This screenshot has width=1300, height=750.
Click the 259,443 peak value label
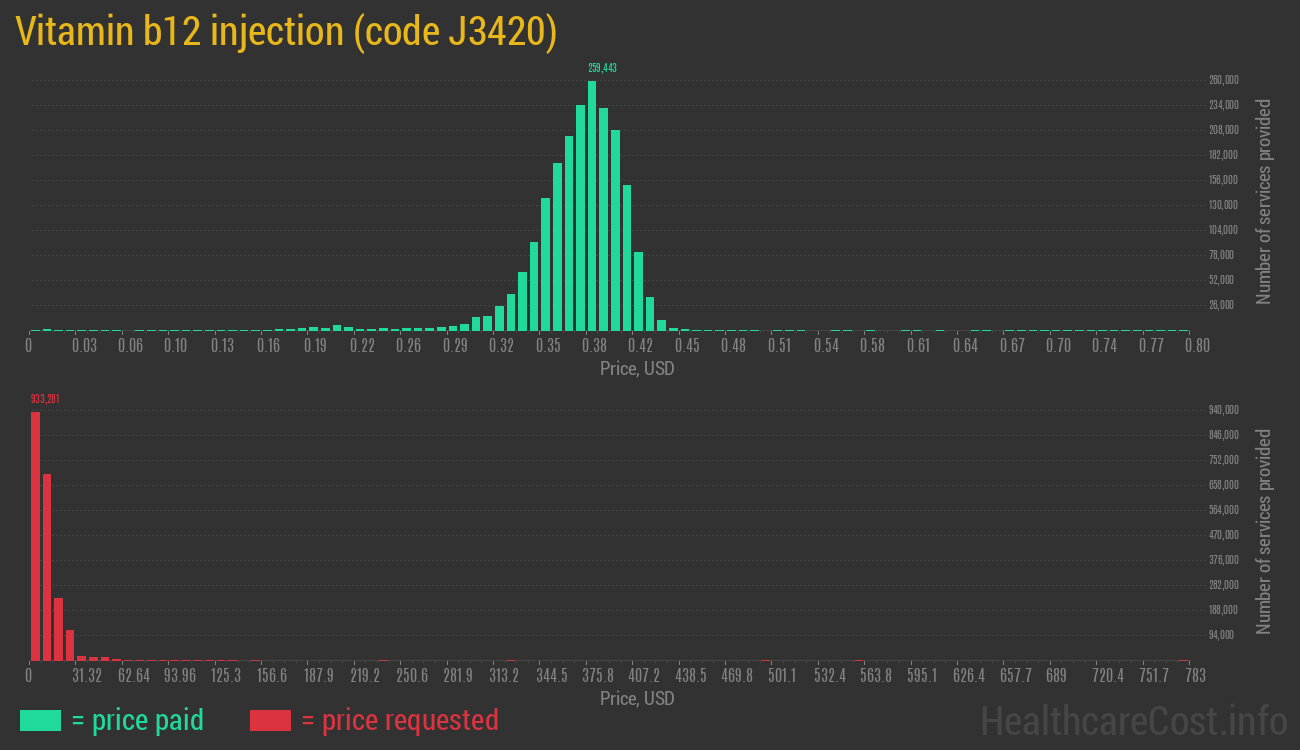coord(602,68)
